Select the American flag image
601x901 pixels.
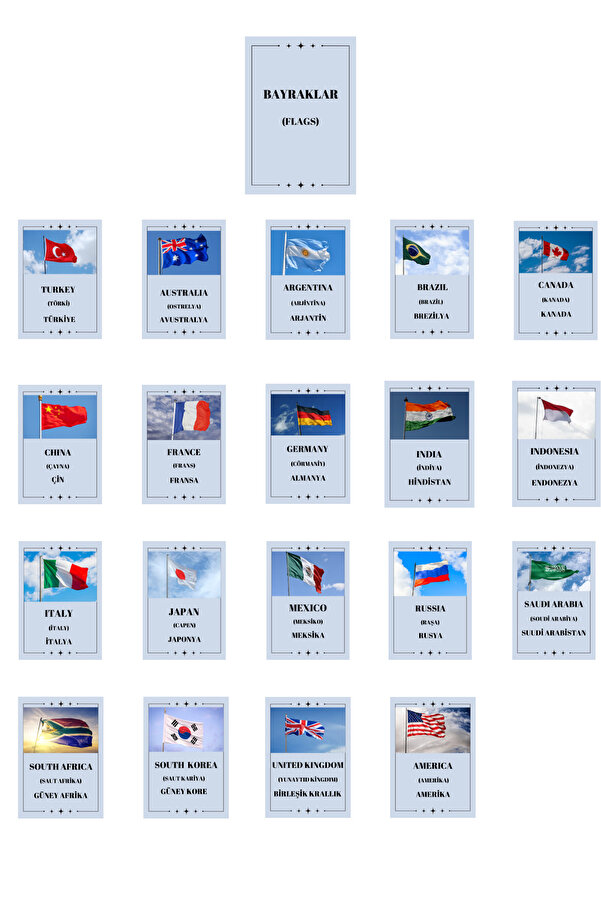click(432, 729)
